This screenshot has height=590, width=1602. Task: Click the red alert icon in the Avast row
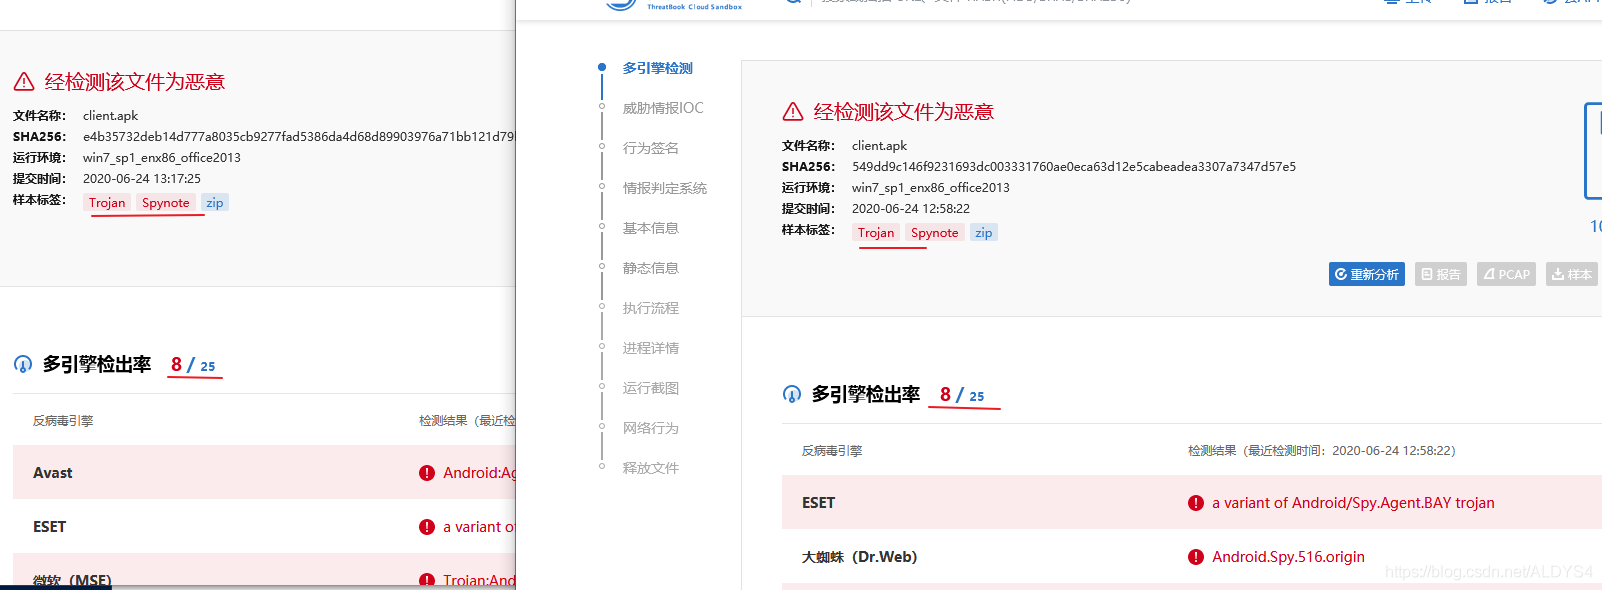pyautogui.click(x=427, y=473)
